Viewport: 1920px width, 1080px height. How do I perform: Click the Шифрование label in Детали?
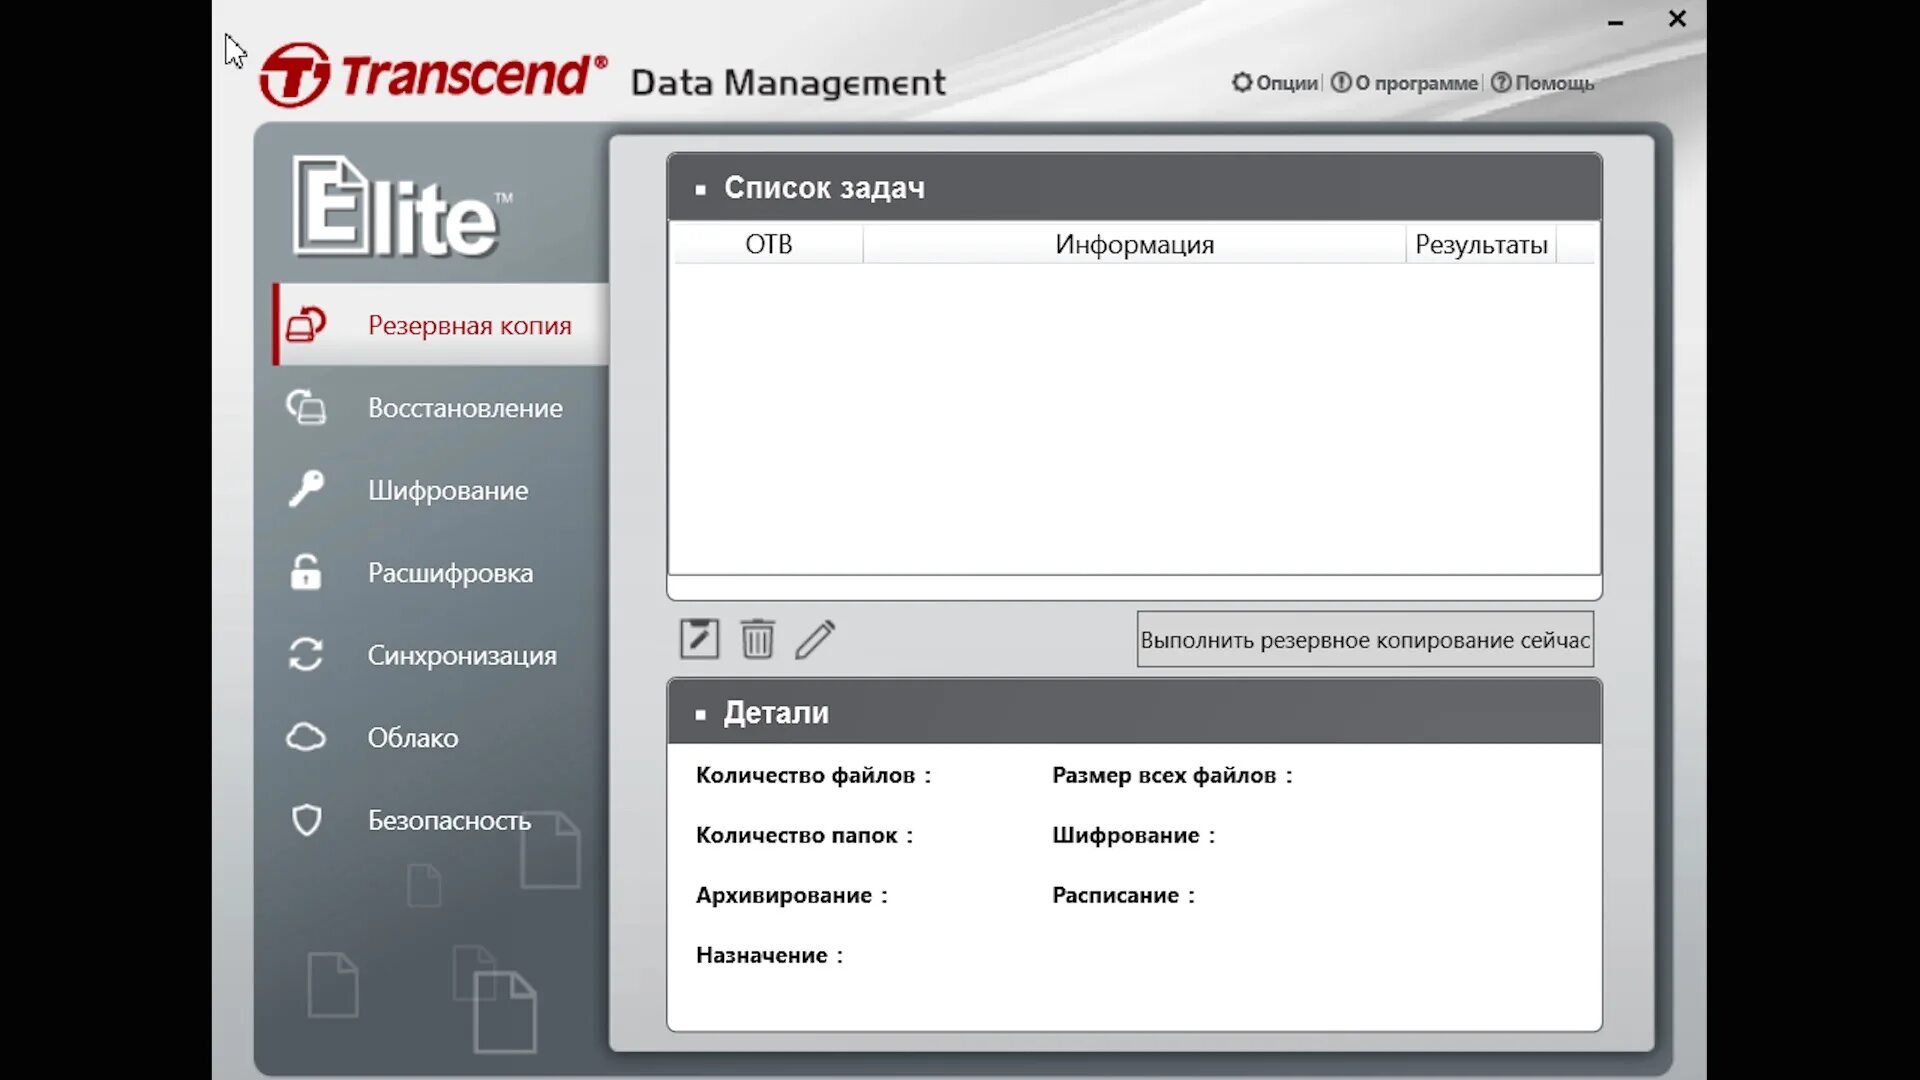(1133, 835)
